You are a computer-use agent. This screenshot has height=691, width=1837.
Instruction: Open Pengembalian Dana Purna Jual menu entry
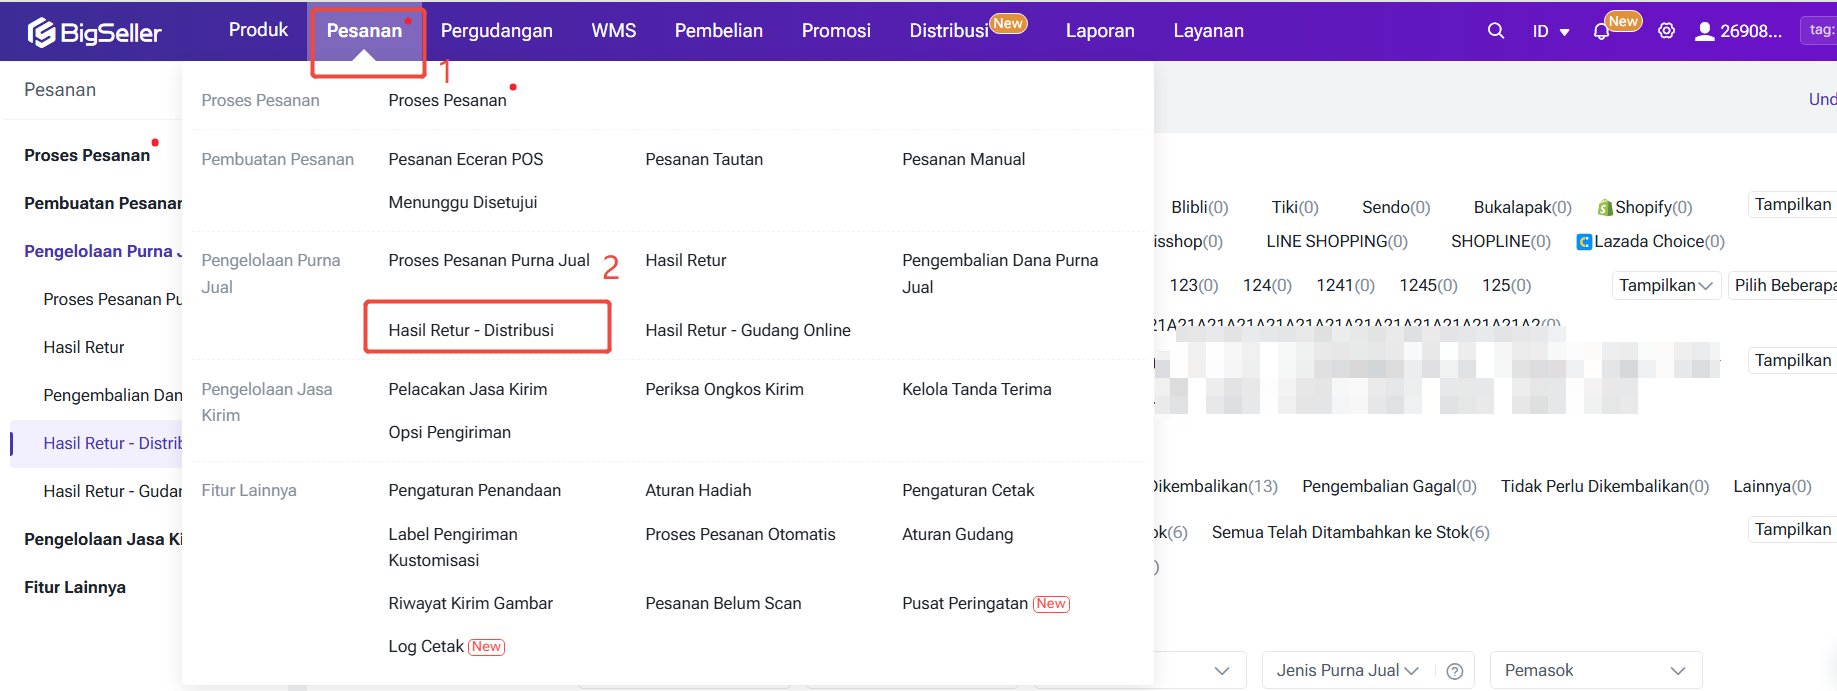pyautogui.click(x=1000, y=273)
